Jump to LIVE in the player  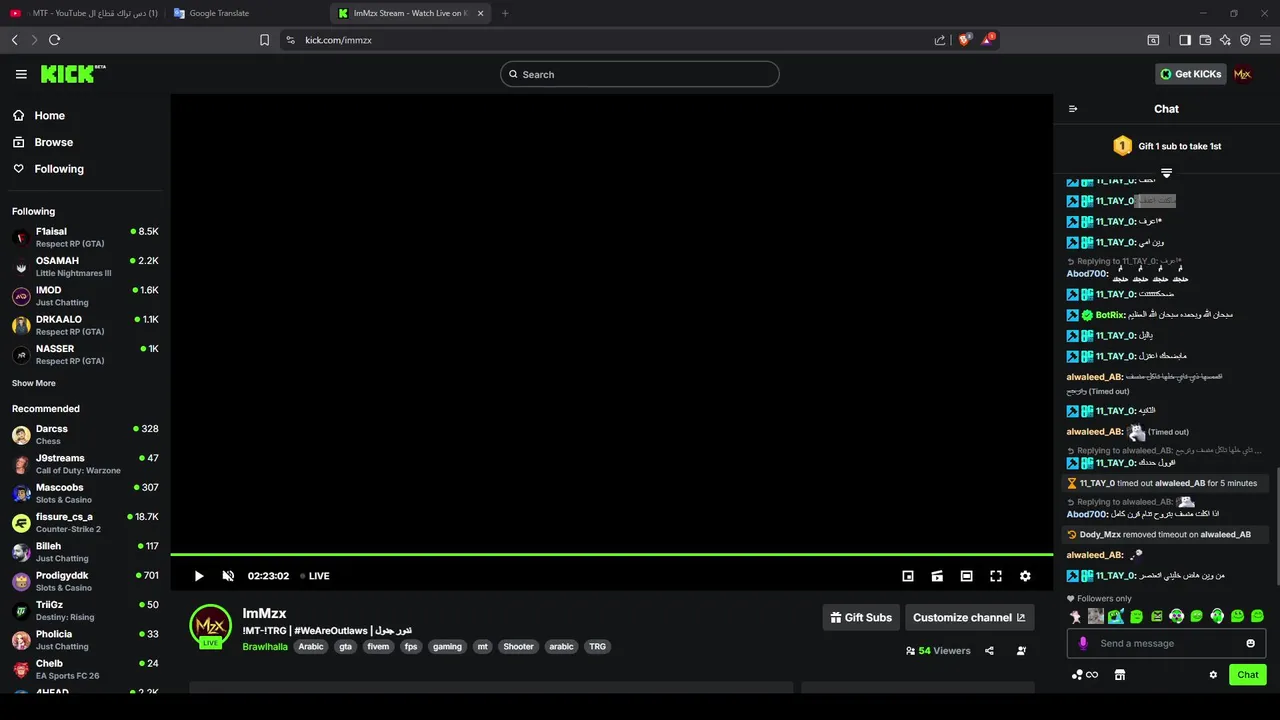(315, 576)
